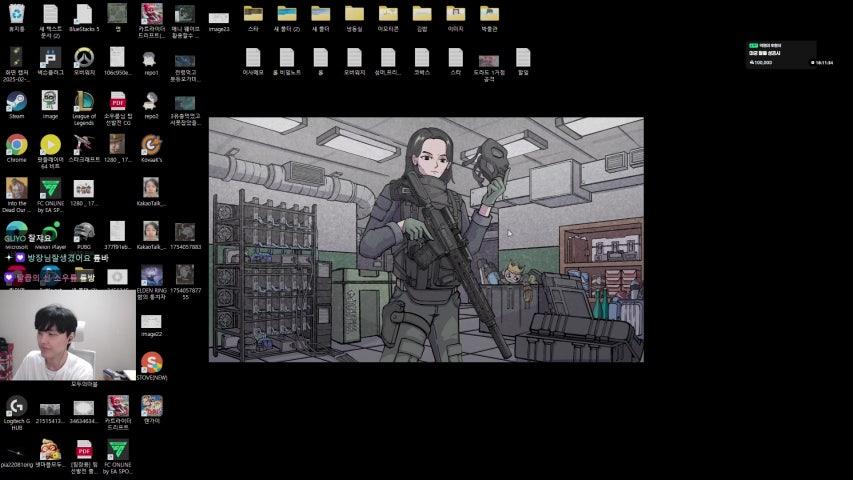
Task: Open the KovaaK's aim trainer shortcut
Action: (151, 149)
